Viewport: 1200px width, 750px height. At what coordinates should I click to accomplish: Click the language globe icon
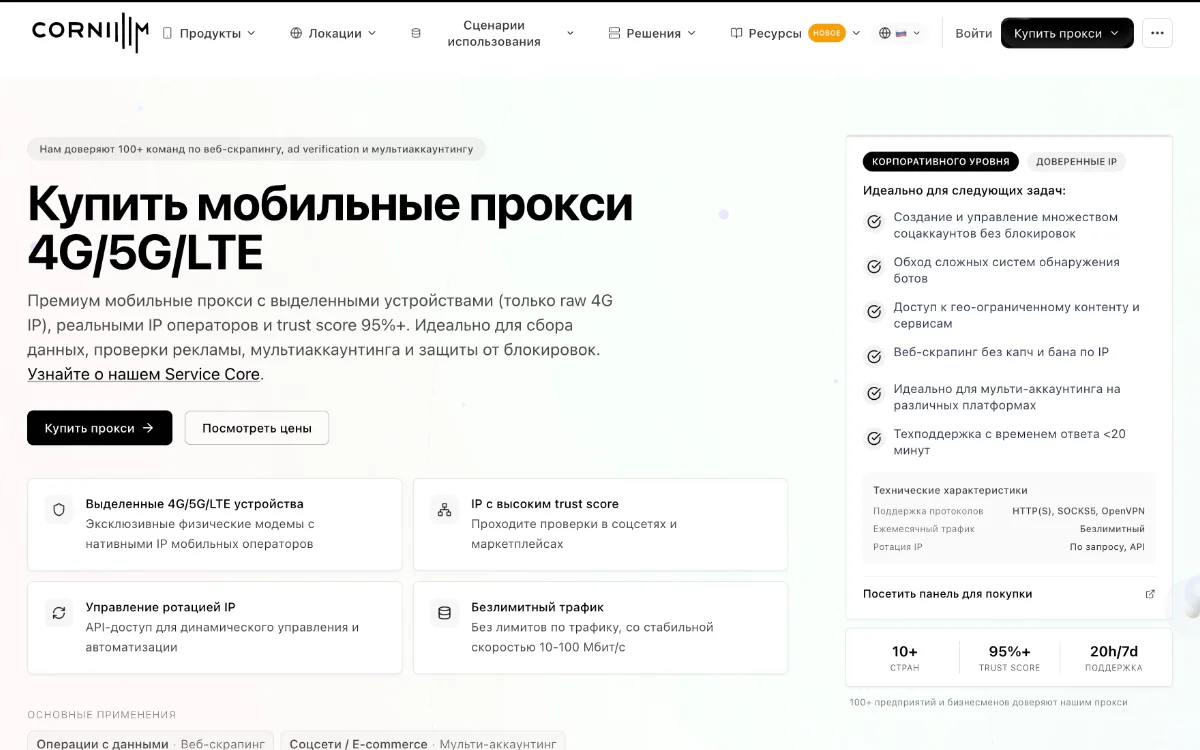[884, 33]
